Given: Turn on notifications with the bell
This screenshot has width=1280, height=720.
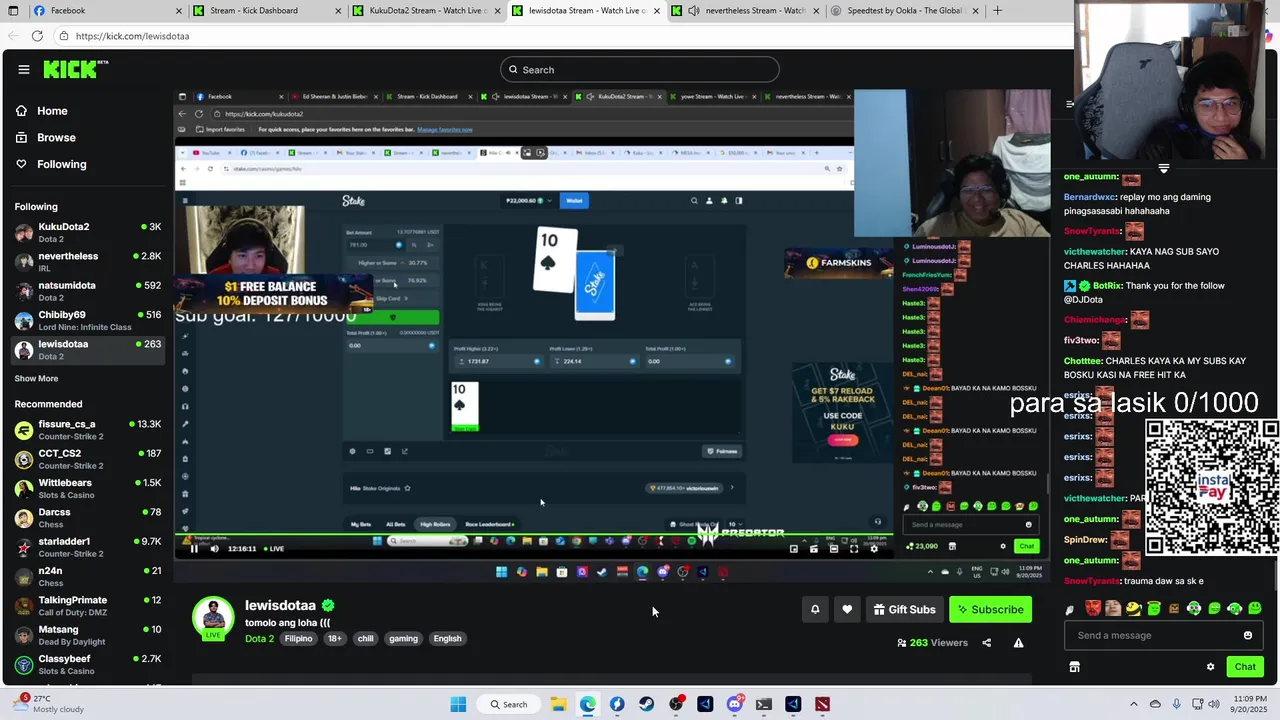Looking at the screenshot, I should coord(815,609).
